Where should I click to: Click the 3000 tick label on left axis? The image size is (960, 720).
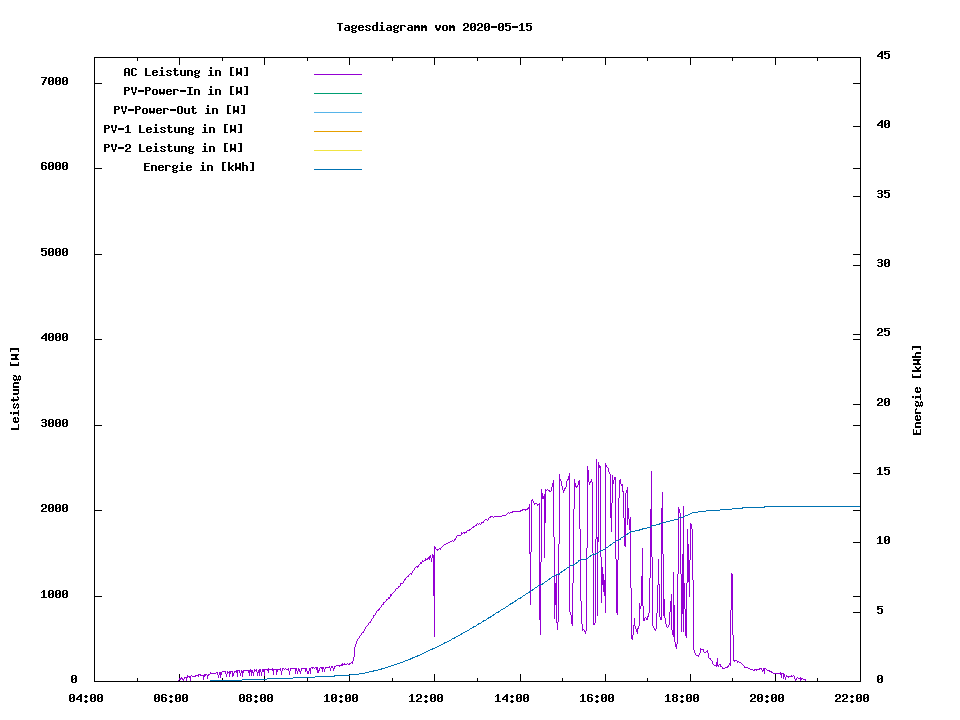click(54, 424)
